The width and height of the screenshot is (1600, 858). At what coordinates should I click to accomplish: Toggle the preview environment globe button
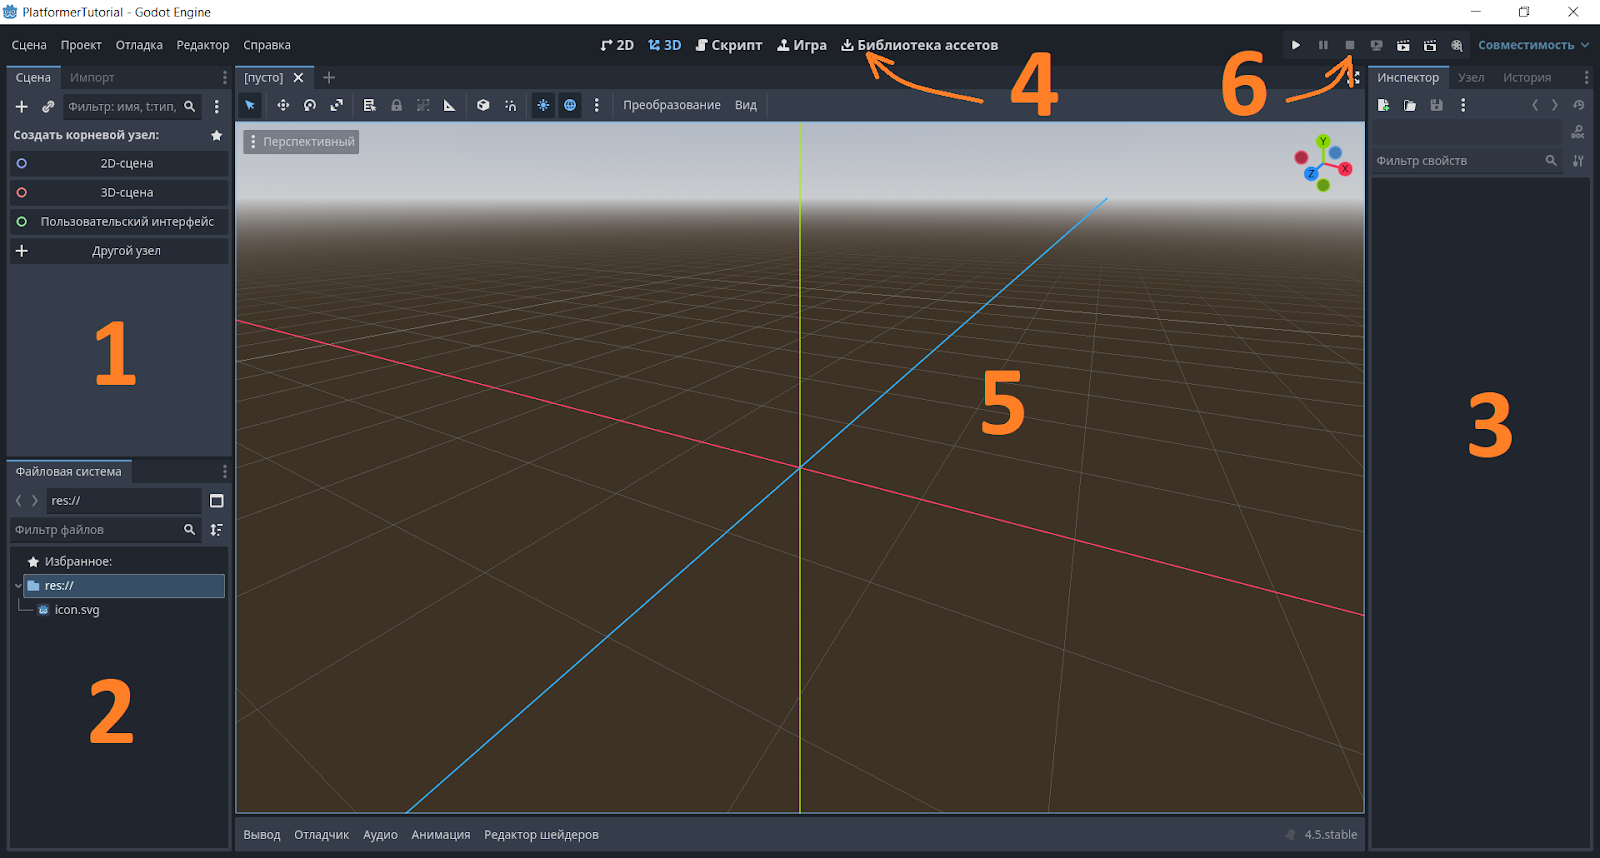click(570, 105)
